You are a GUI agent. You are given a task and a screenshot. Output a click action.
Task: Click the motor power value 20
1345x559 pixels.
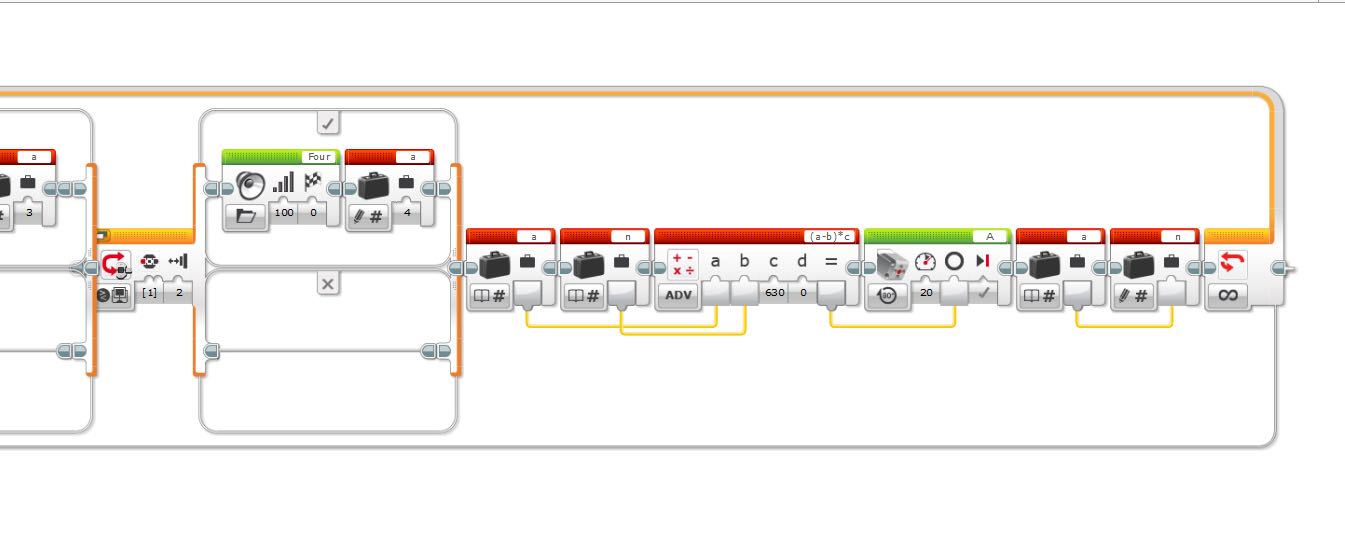tap(927, 293)
